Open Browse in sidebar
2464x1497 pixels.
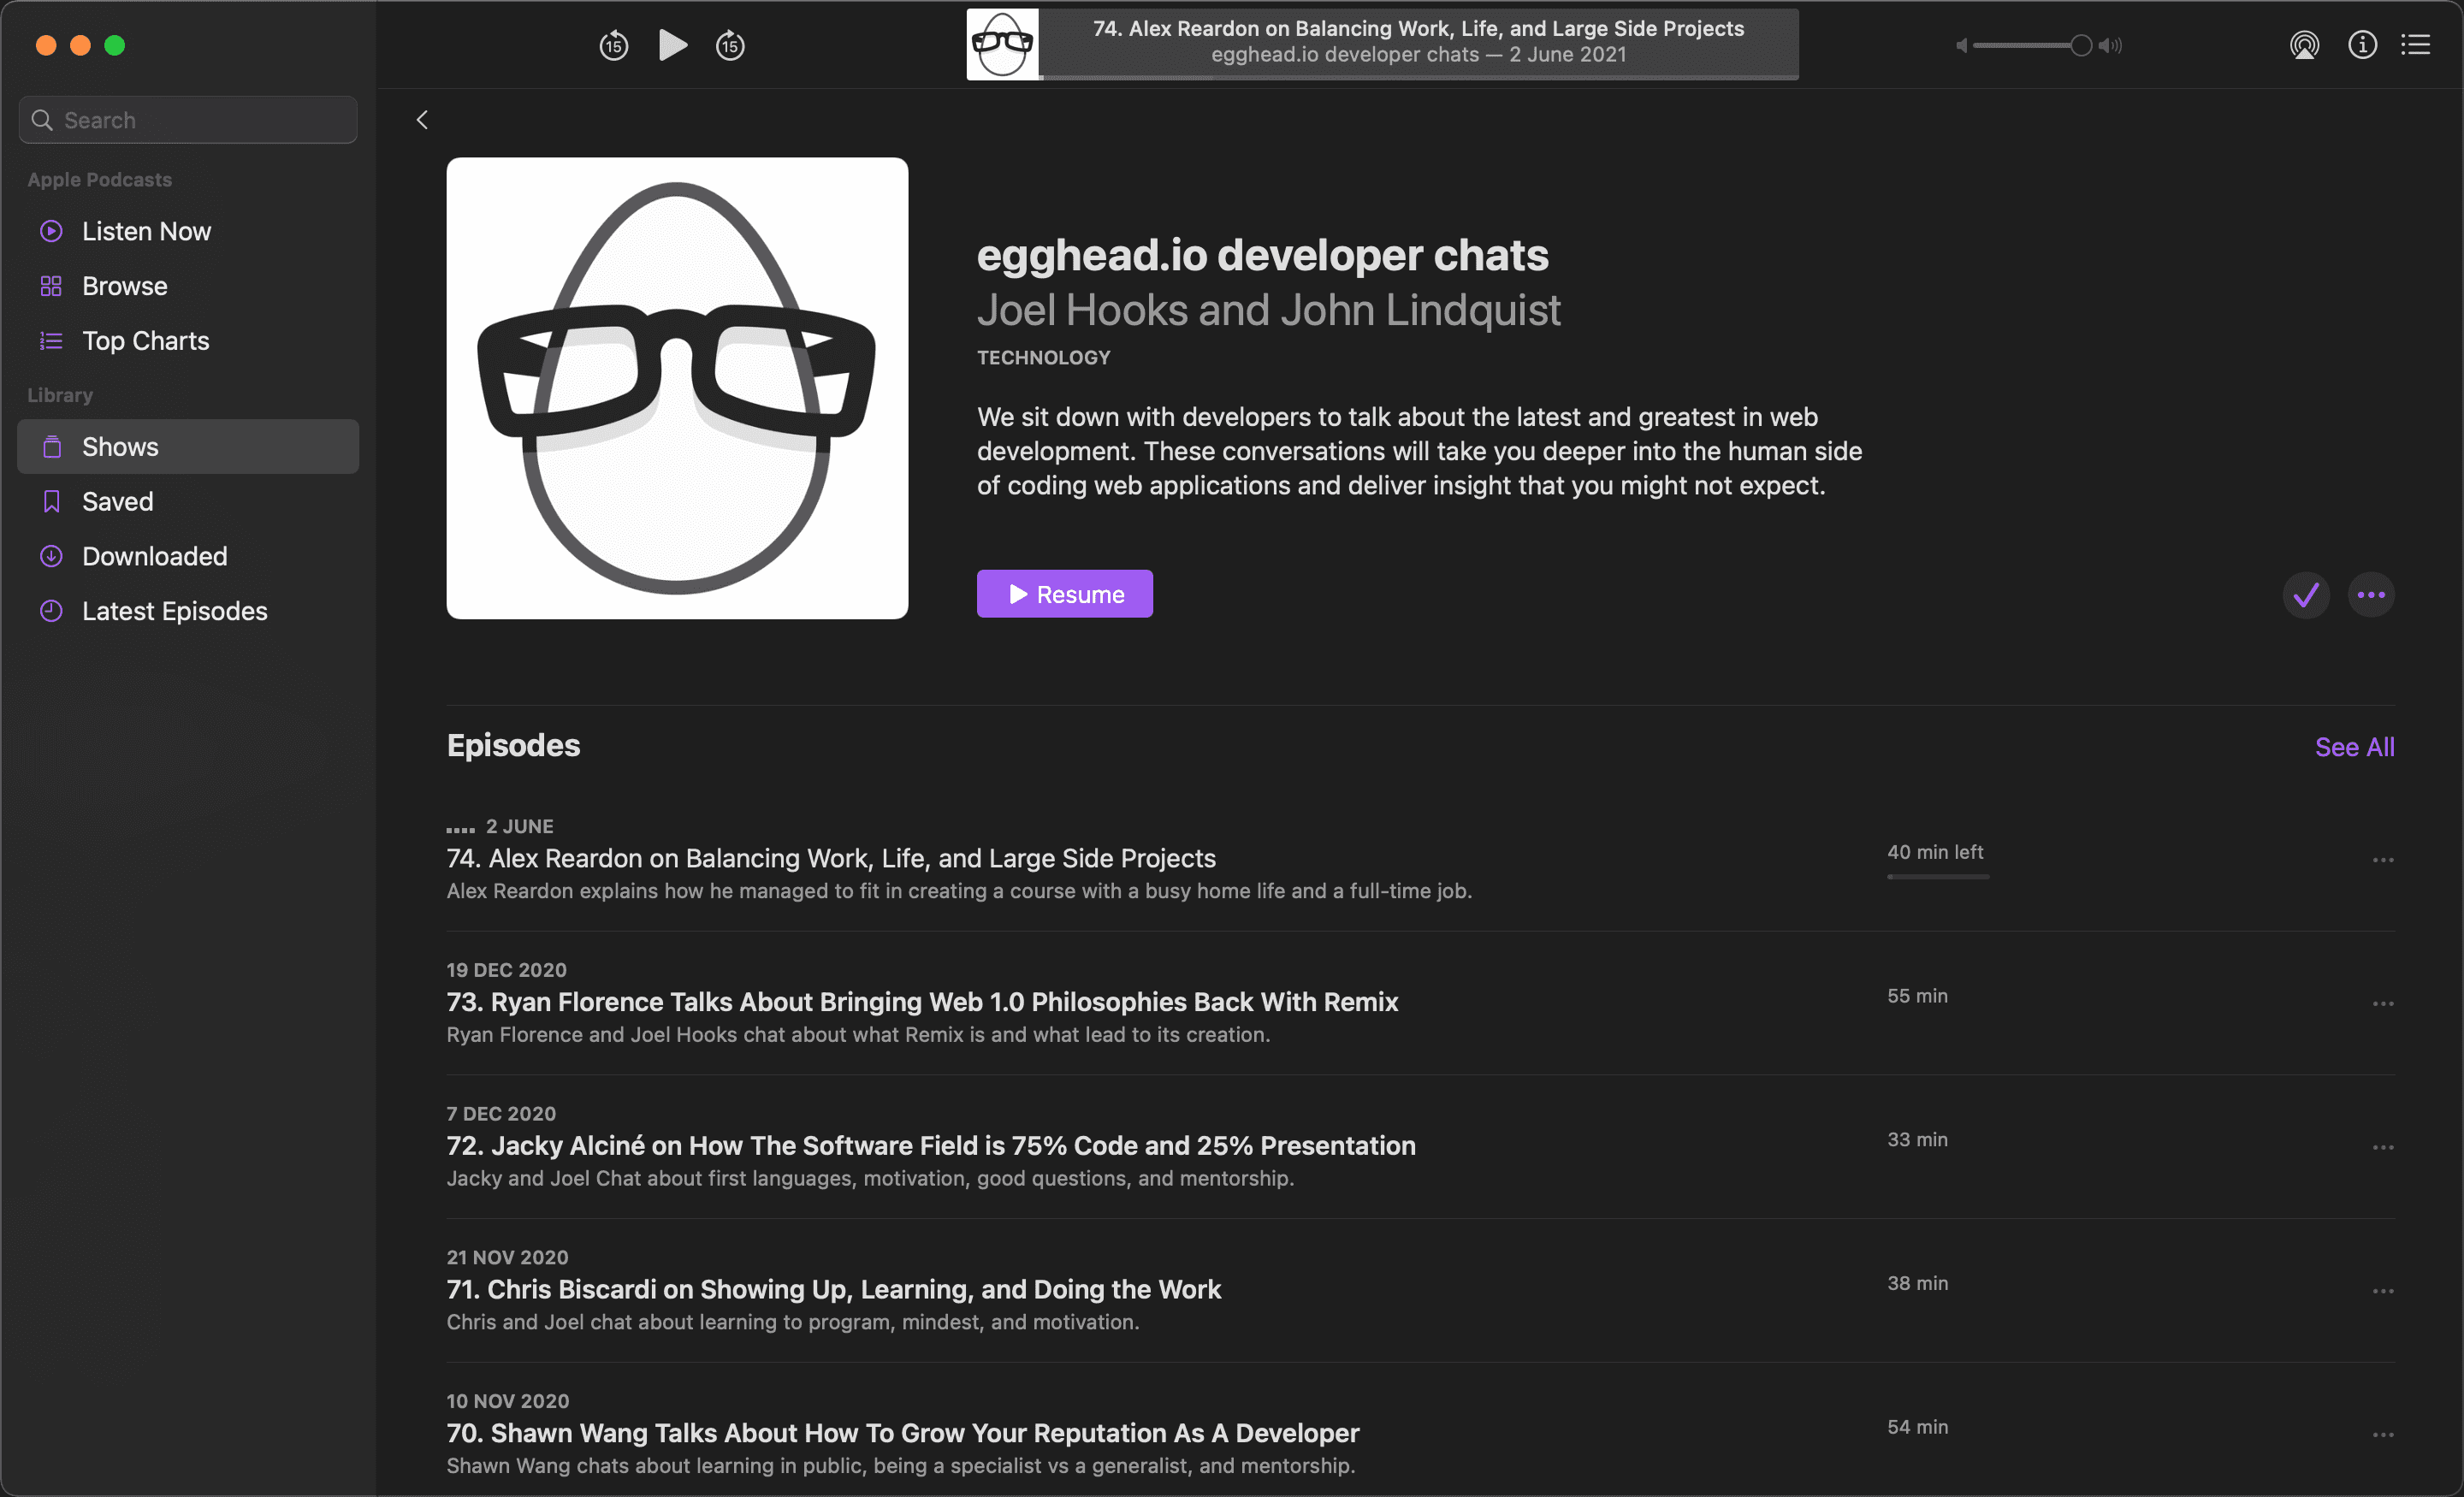pos(188,286)
